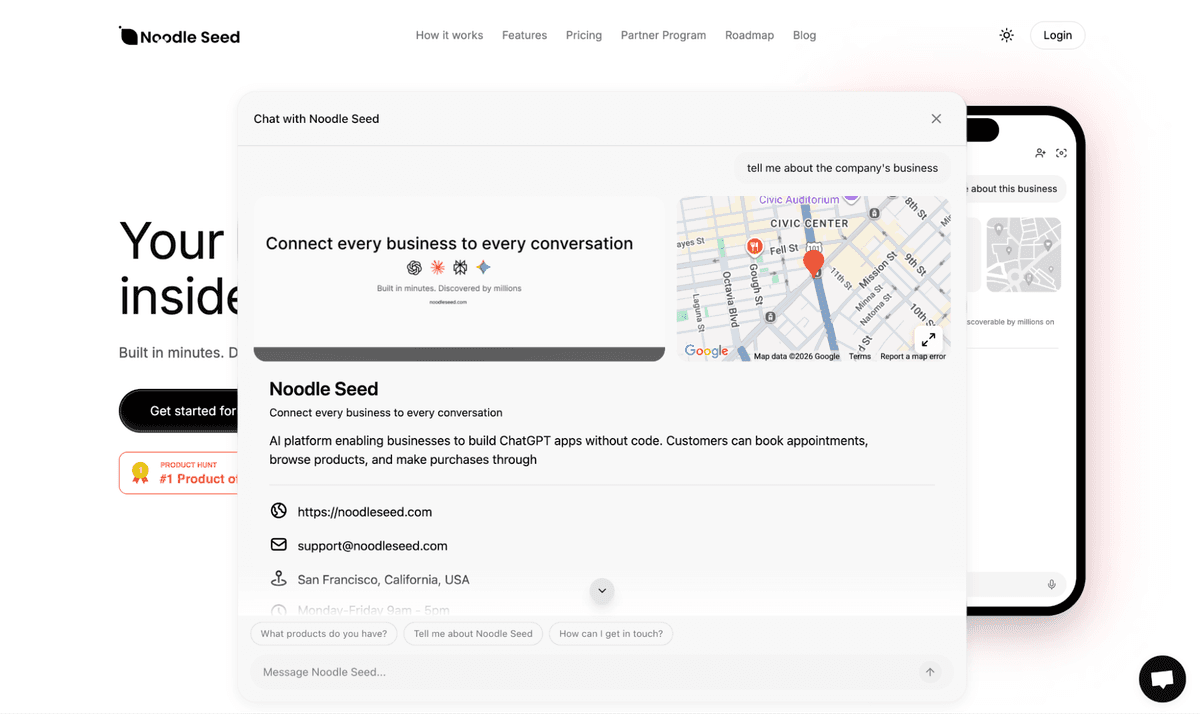This screenshot has height=714, width=1200.
Task: Click the send arrow in message box
Action: 930,672
